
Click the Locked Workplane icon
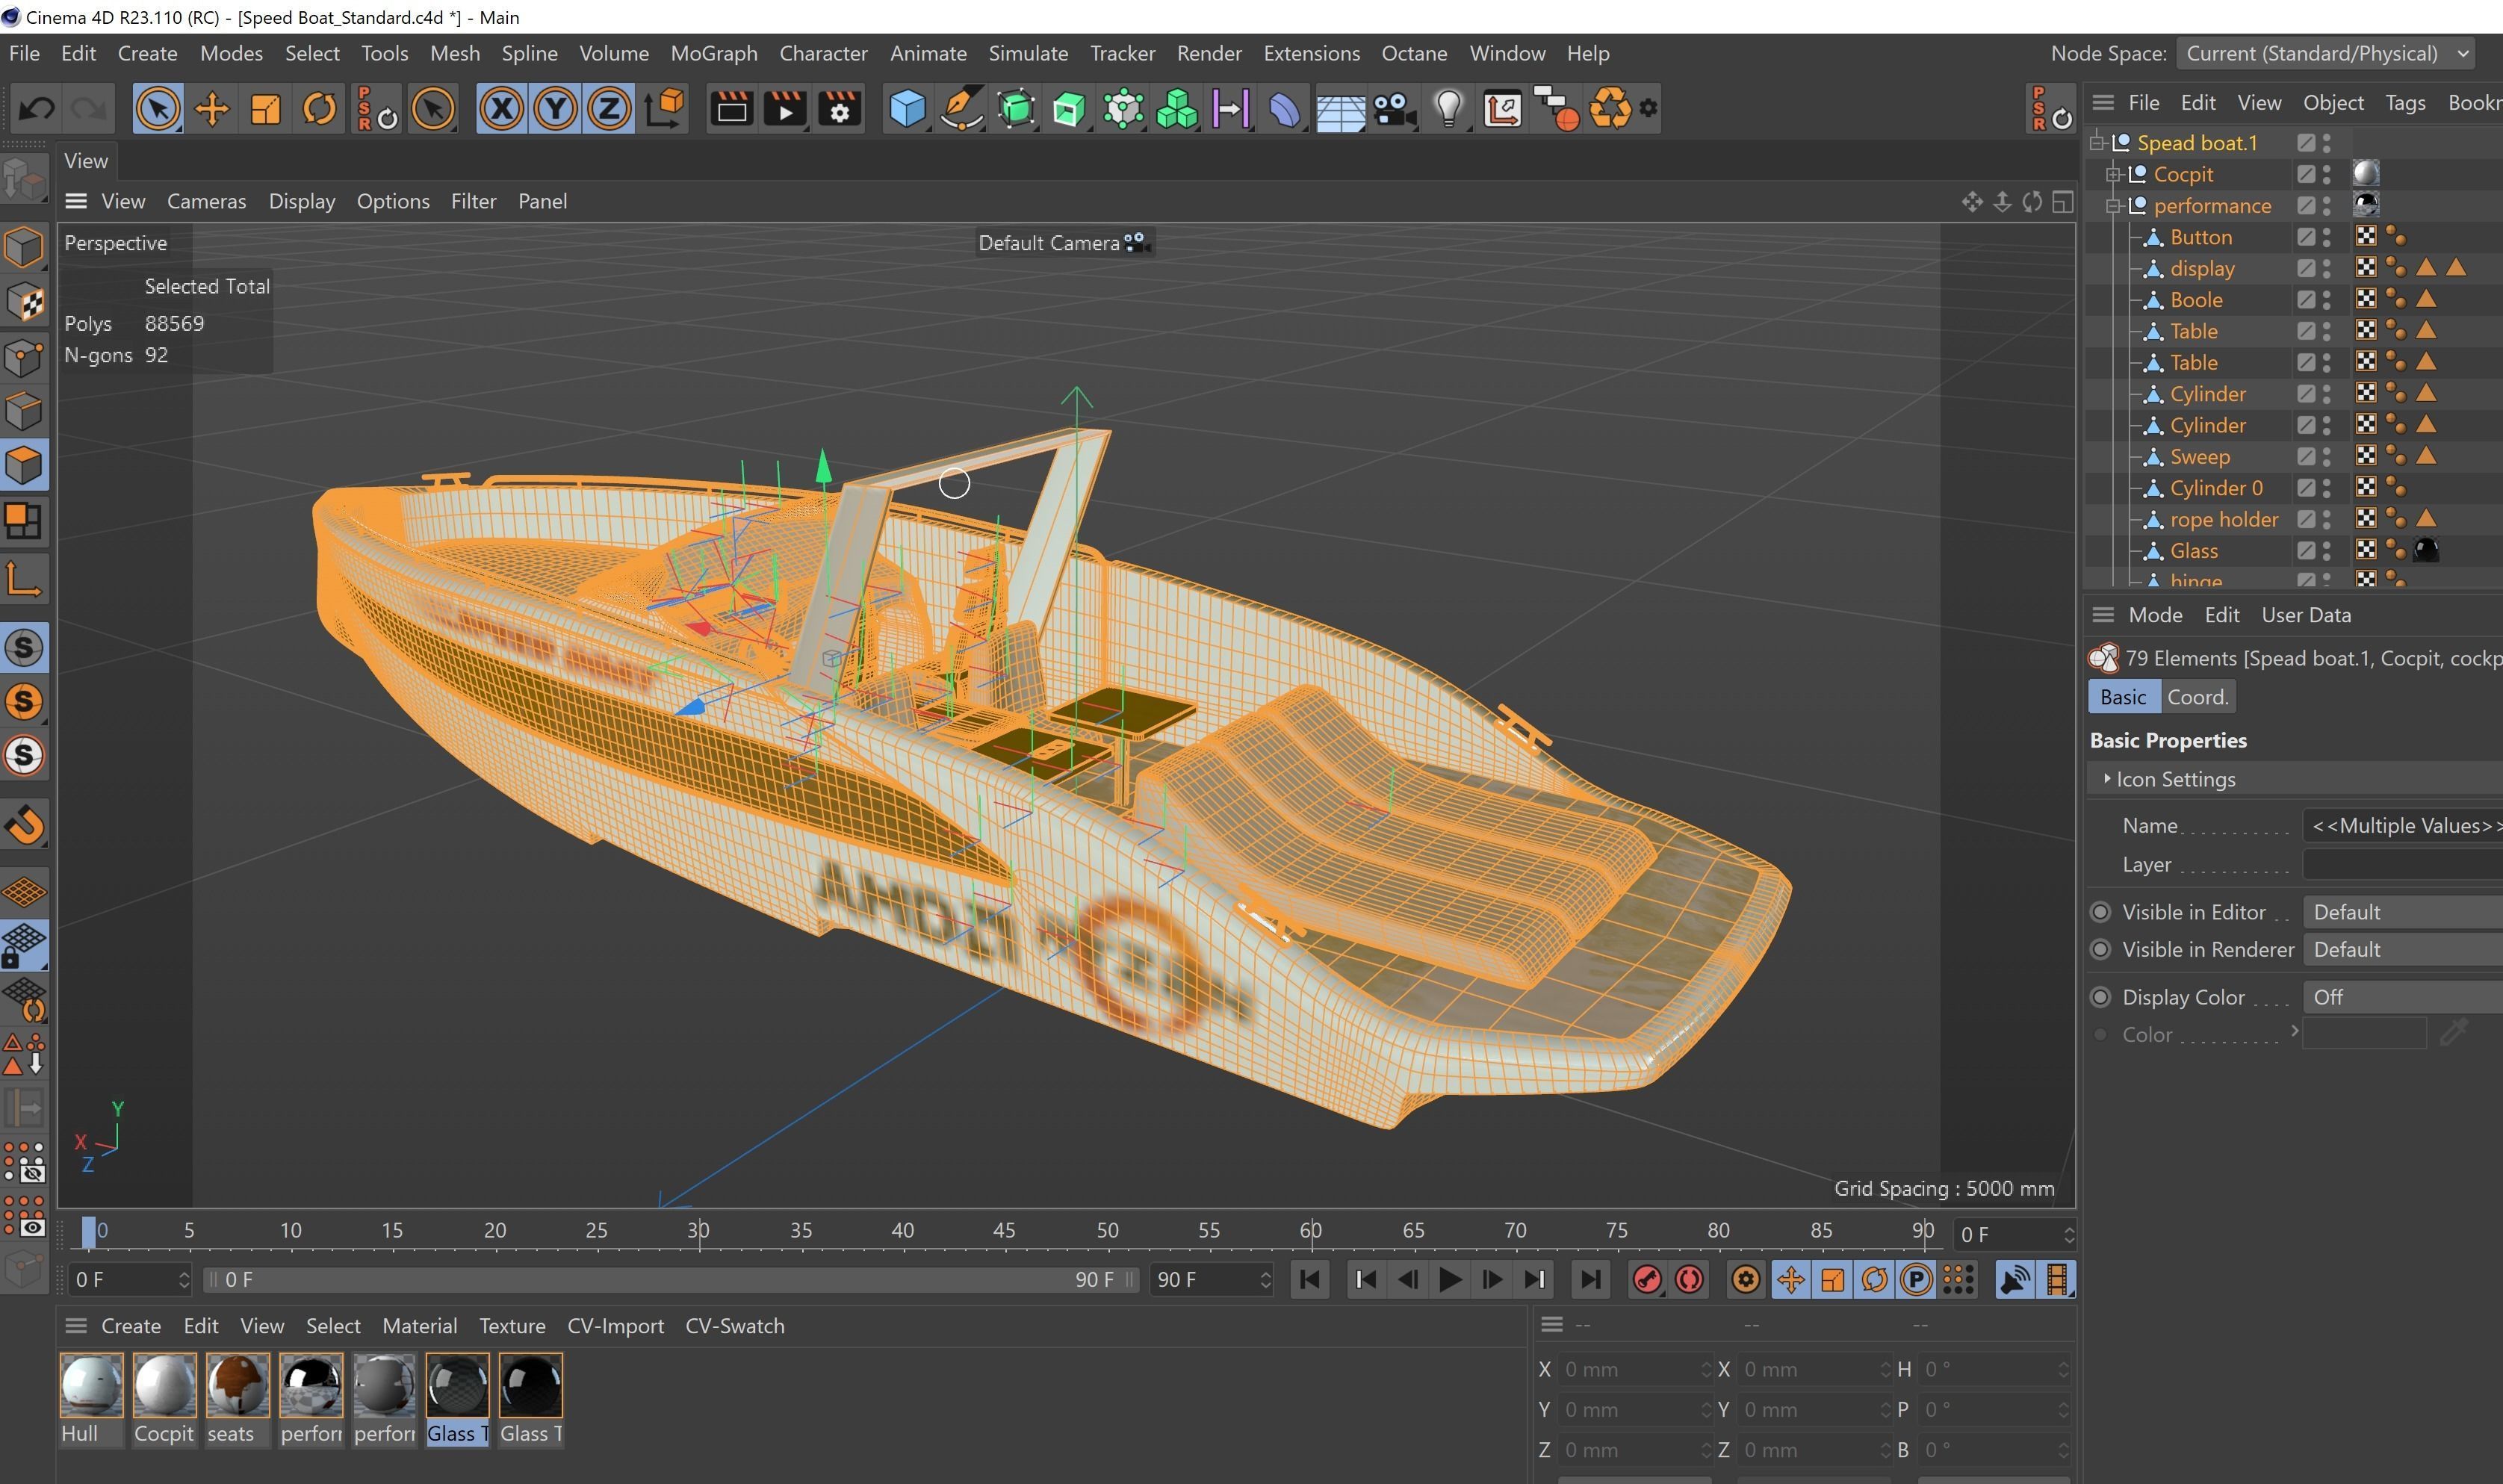pyautogui.click(x=24, y=945)
